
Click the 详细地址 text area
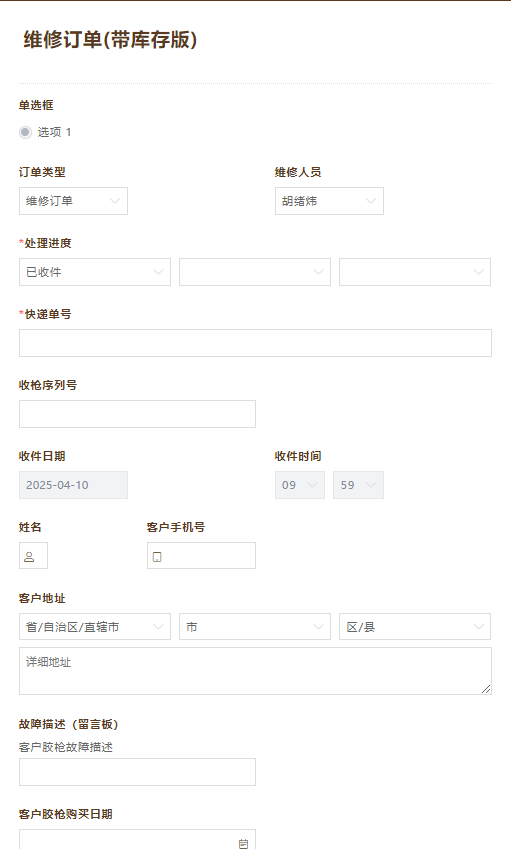click(255, 671)
